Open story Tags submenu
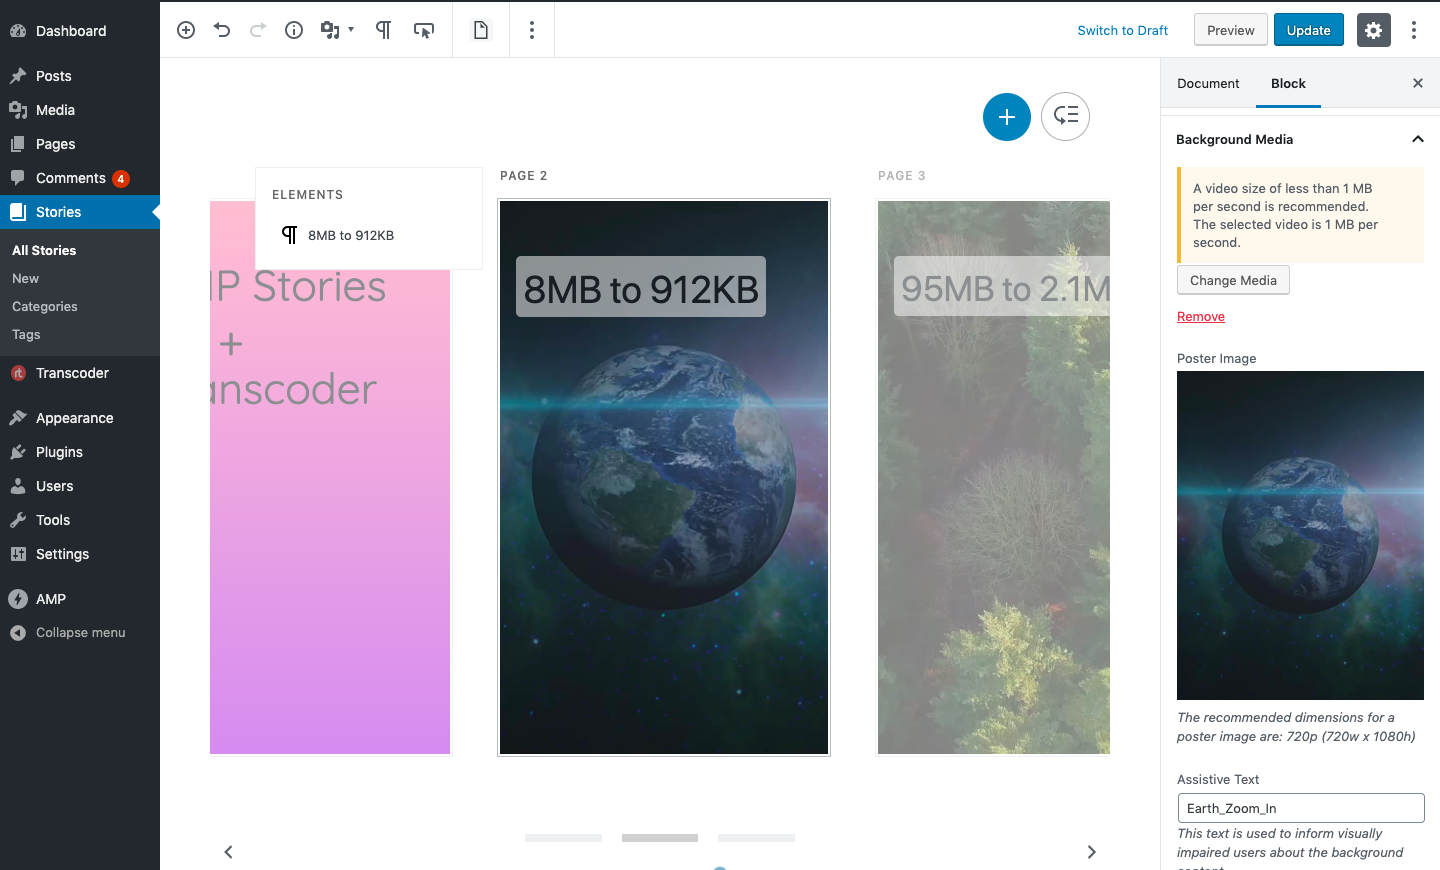The image size is (1440, 870). click(x=27, y=334)
